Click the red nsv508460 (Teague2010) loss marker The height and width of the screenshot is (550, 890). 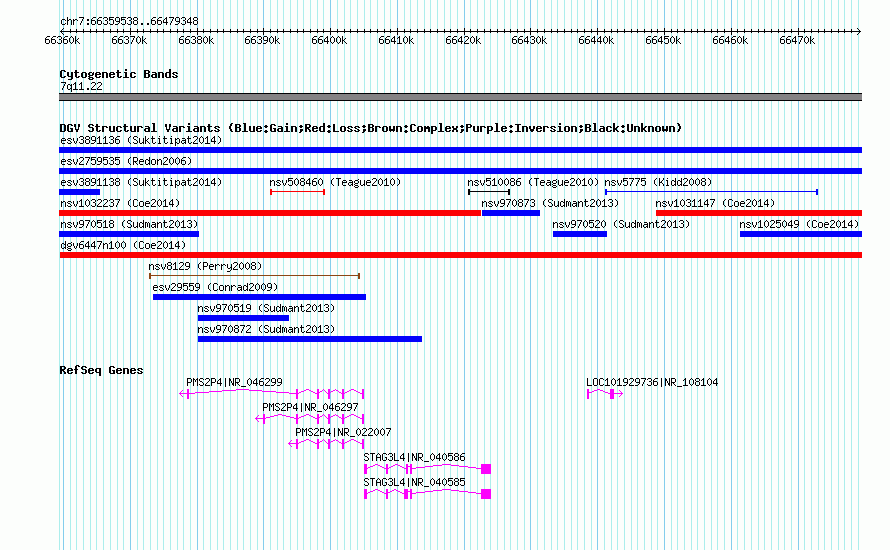tap(297, 192)
